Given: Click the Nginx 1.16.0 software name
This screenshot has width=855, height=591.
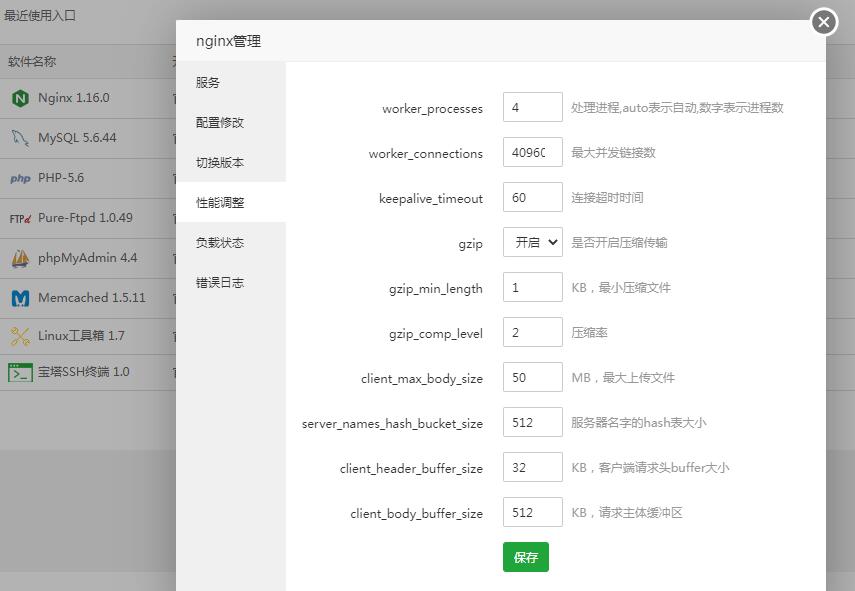Looking at the screenshot, I should pyautogui.click(x=74, y=98).
